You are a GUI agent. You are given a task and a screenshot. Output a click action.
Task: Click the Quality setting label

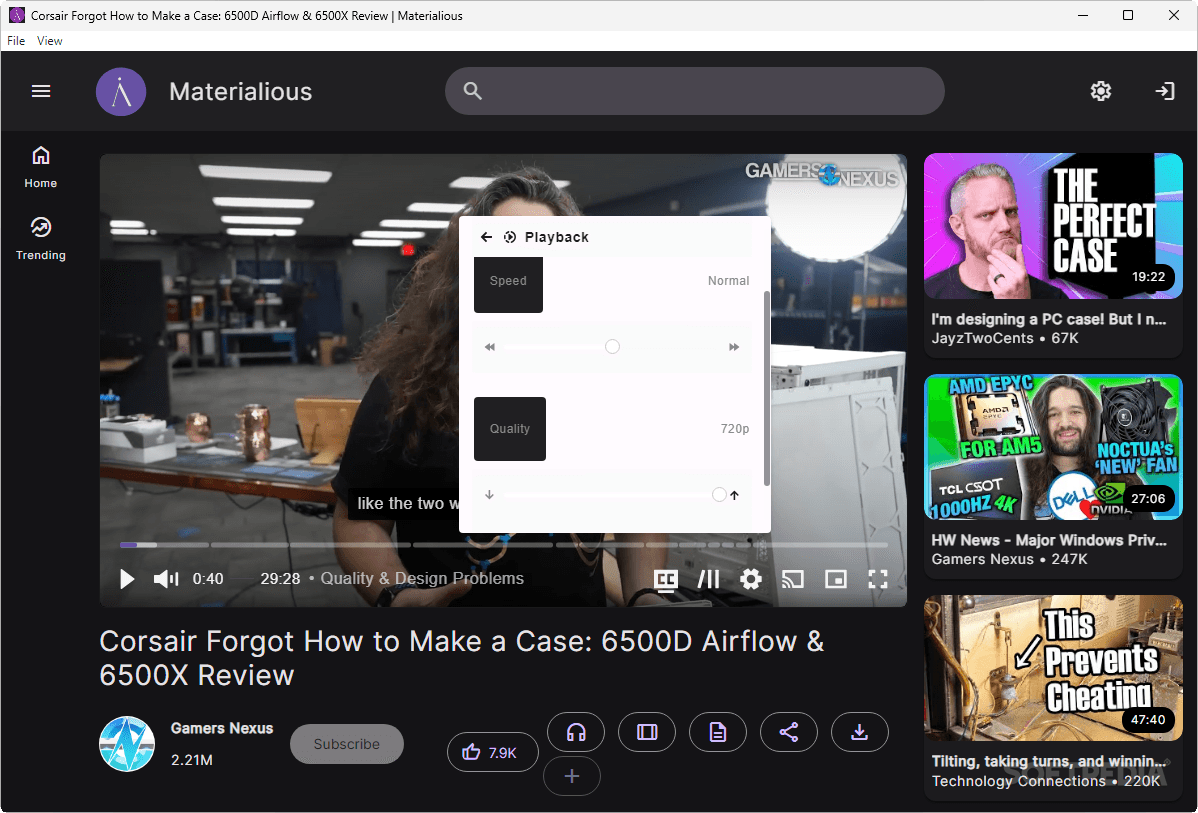[x=510, y=429]
